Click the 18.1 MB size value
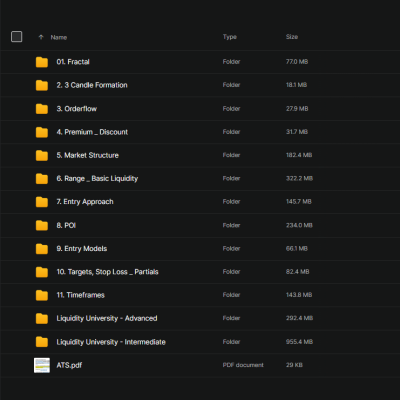Image resolution: width=400 pixels, height=400 pixels. click(296, 85)
